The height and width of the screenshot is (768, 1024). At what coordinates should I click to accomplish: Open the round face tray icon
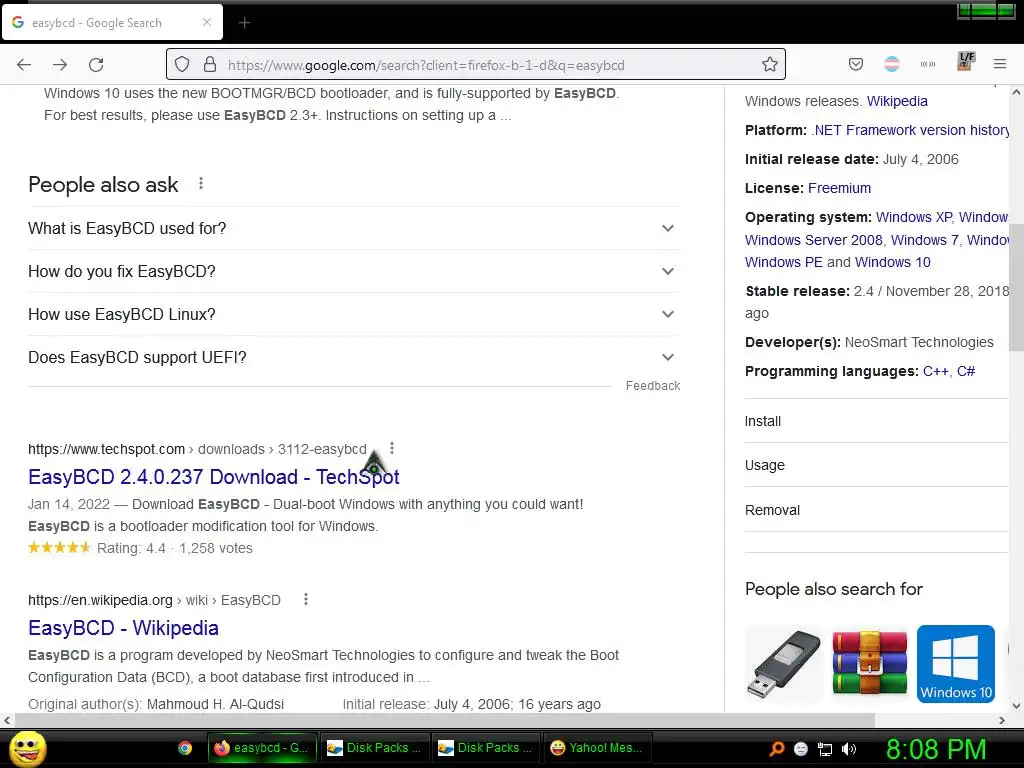click(x=801, y=749)
